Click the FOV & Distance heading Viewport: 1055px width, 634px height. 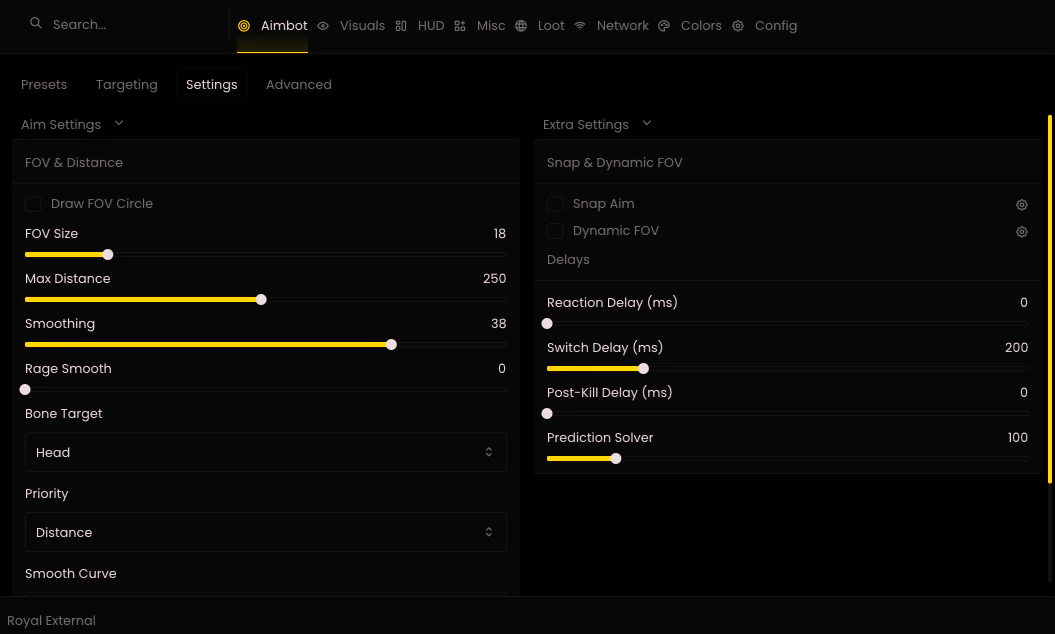tap(74, 163)
